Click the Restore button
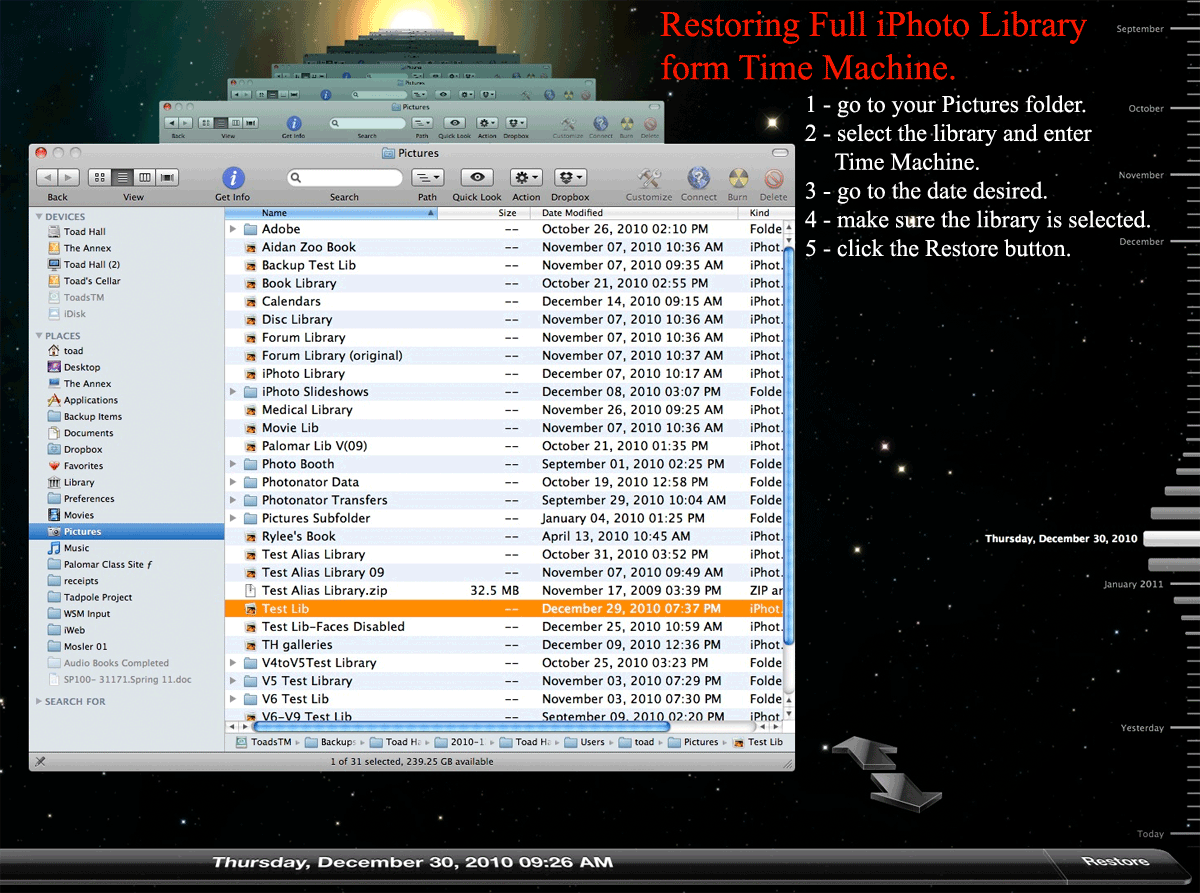The image size is (1200, 893). [x=1115, y=862]
